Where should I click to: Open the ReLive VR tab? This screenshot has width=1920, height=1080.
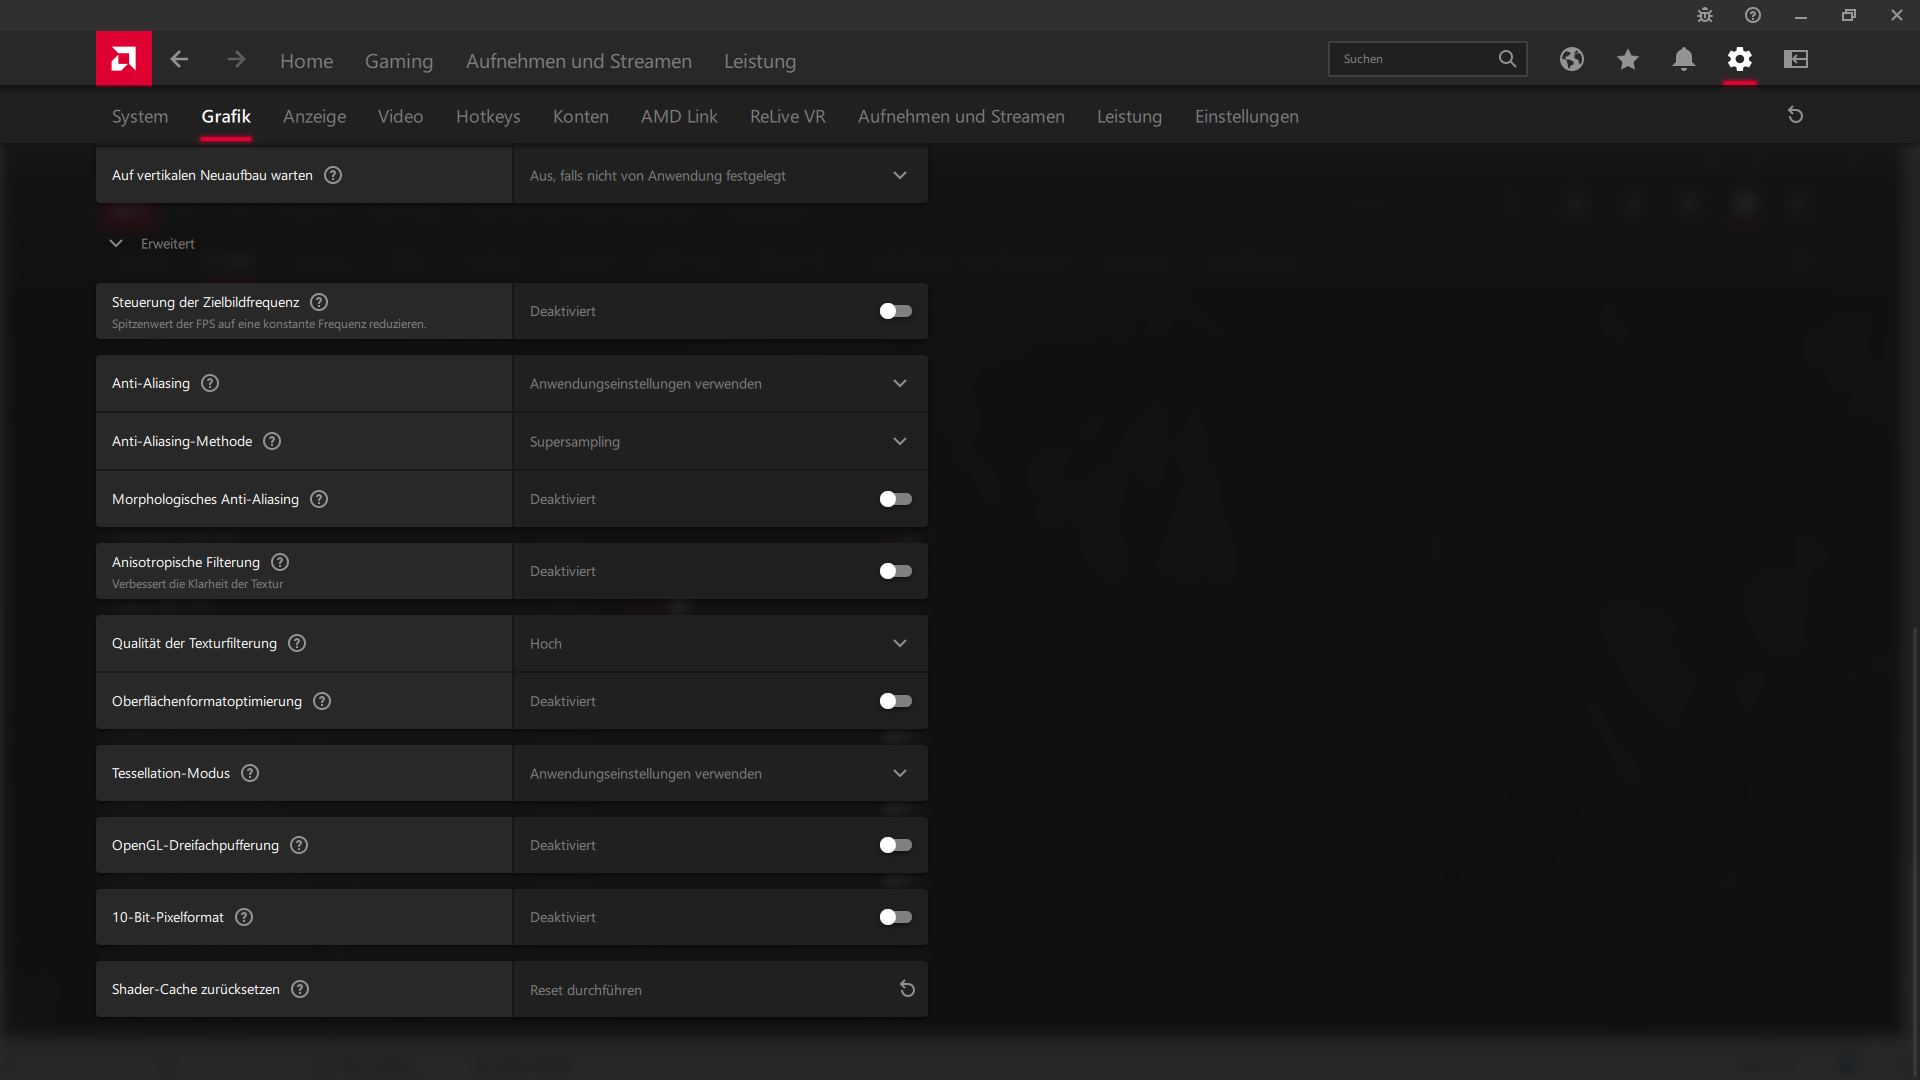coord(788,116)
